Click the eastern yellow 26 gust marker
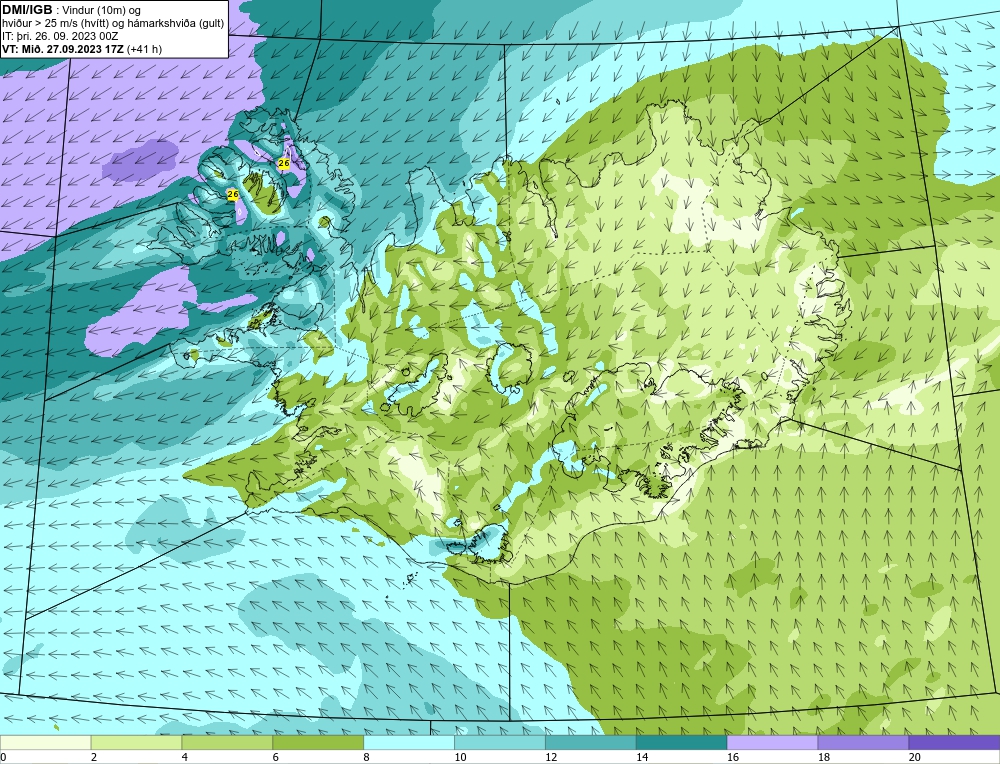Viewport: 1000px width, 764px height. click(284, 164)
